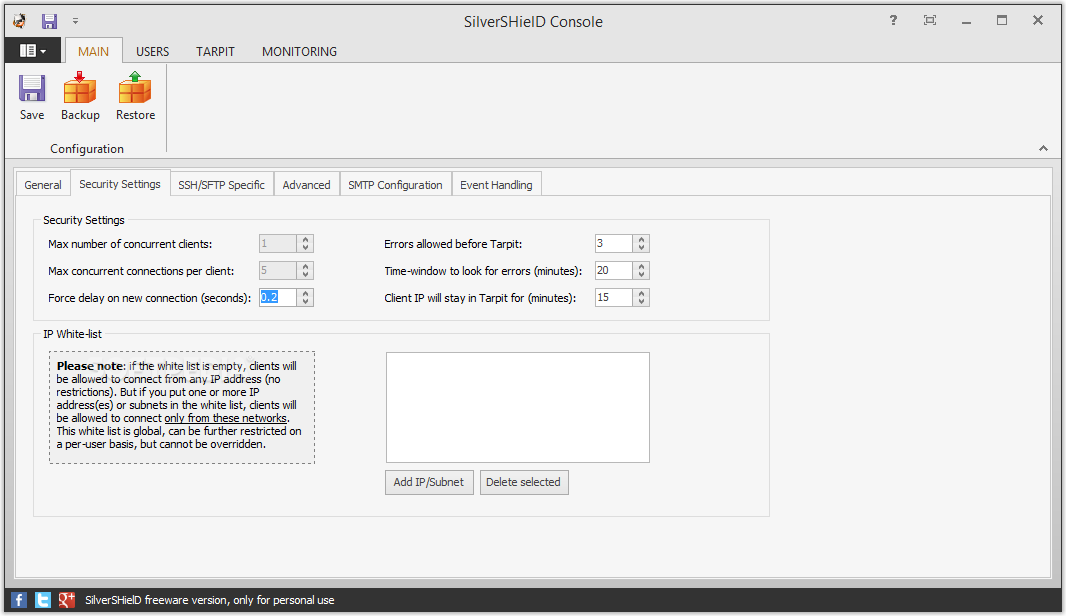Viewport: 1066px width, 616px height.
Task: Click the Force delay on new connection field
Action: tap(278, 297)
